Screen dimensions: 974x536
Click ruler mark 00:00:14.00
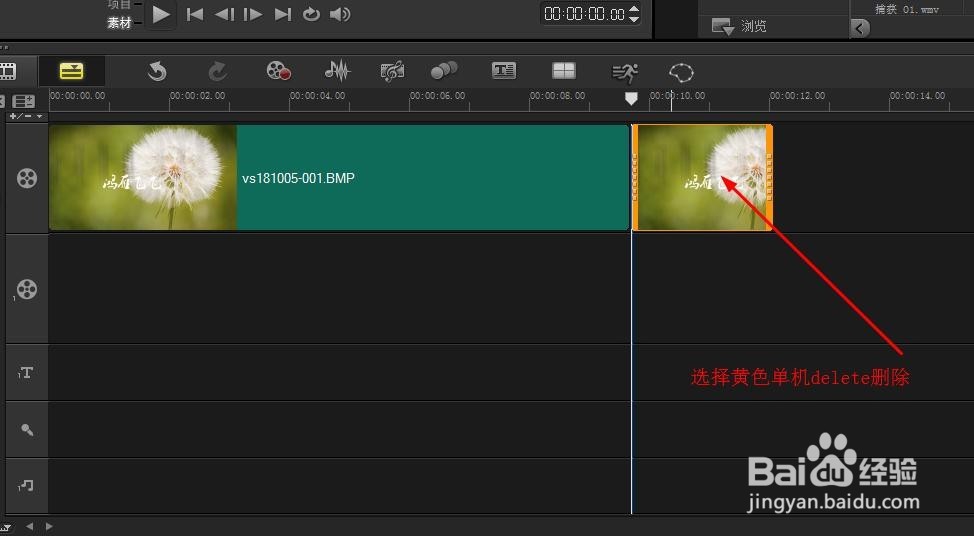coord(917,96)
